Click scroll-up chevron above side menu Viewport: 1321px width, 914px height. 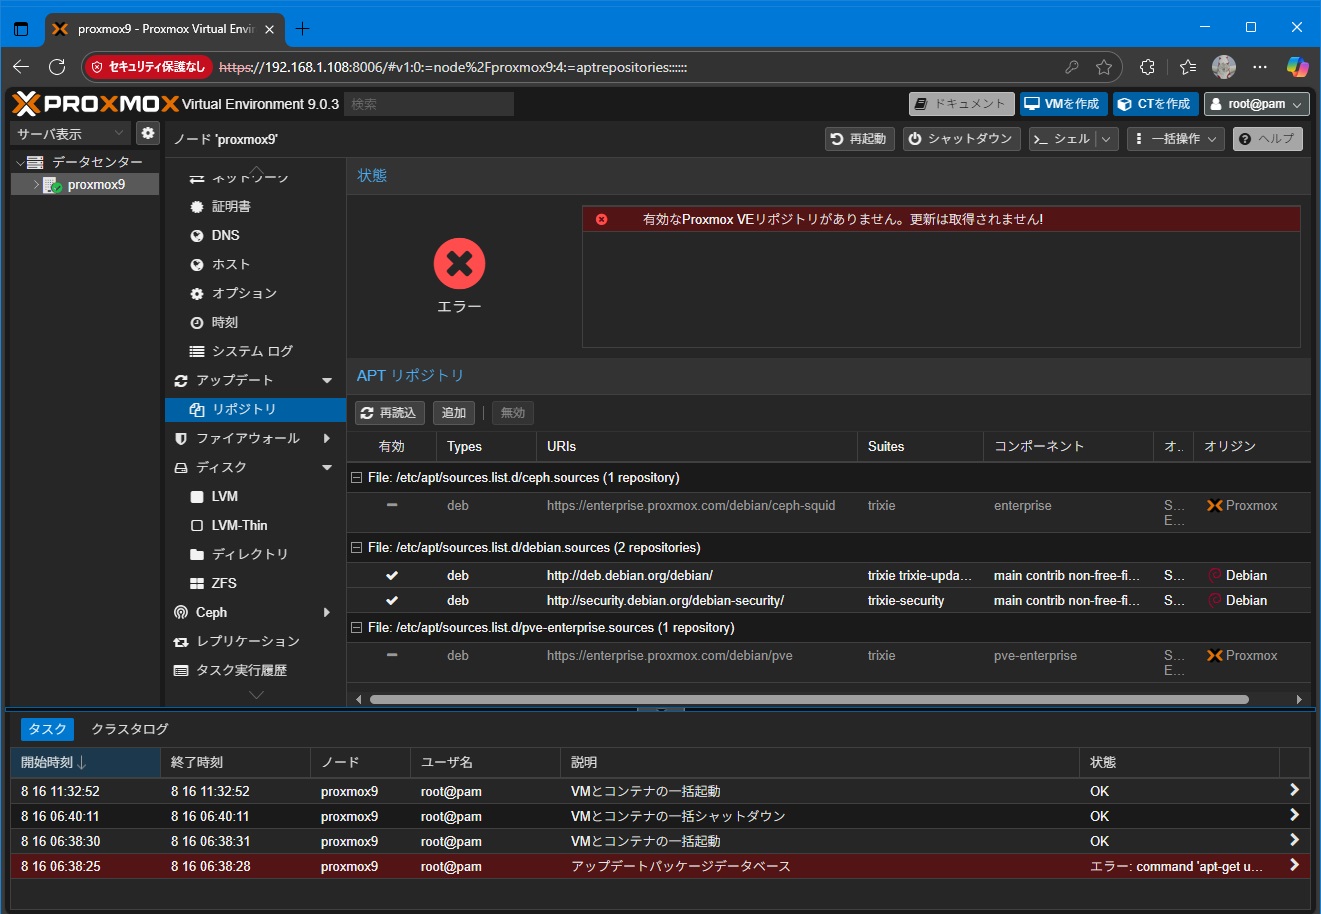click(x=256, y=170)
